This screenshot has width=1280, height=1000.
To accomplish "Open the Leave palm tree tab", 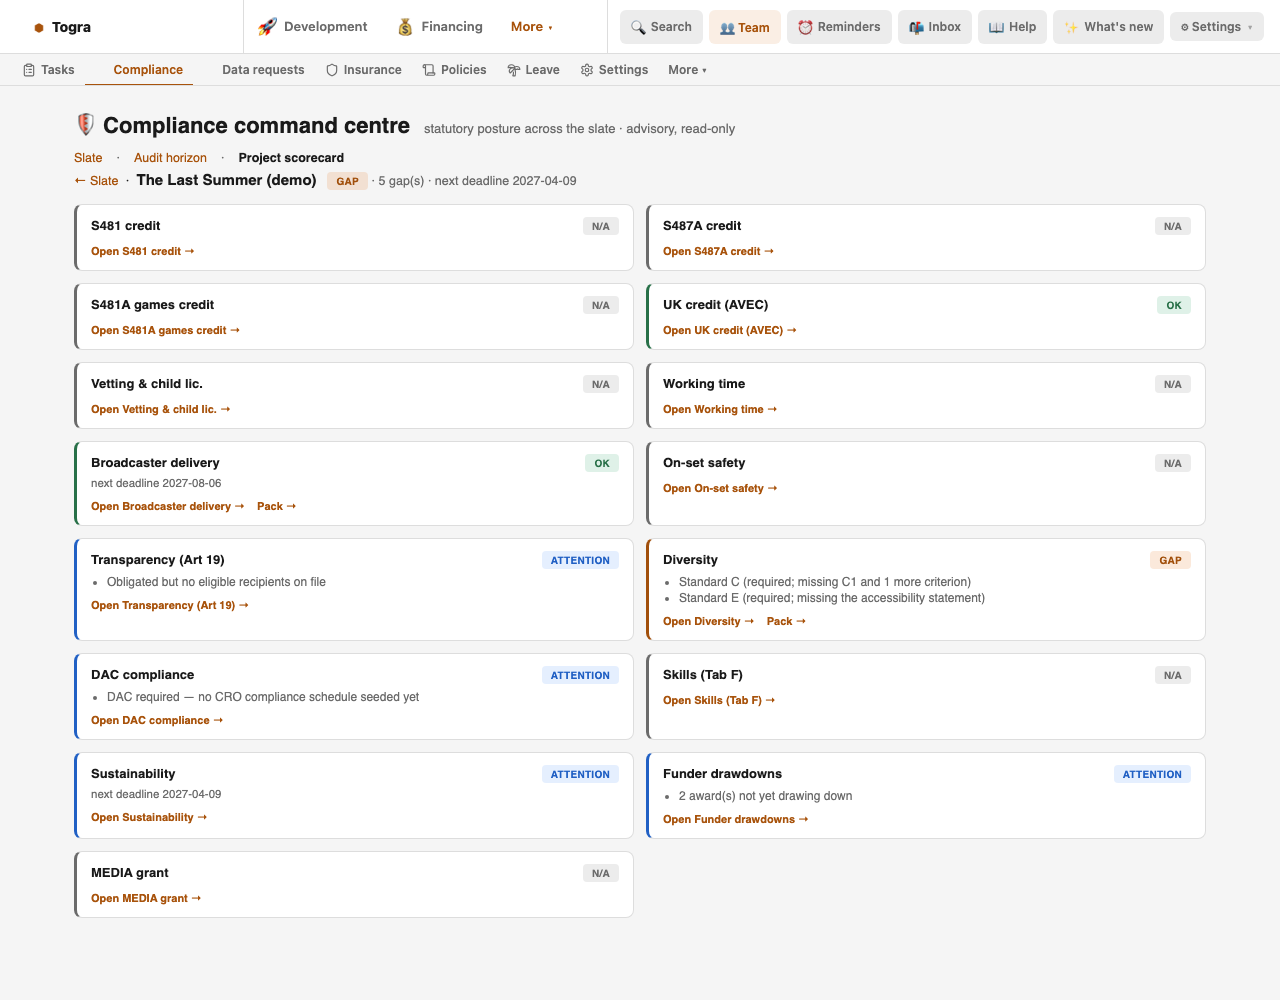I will [533, 70].
